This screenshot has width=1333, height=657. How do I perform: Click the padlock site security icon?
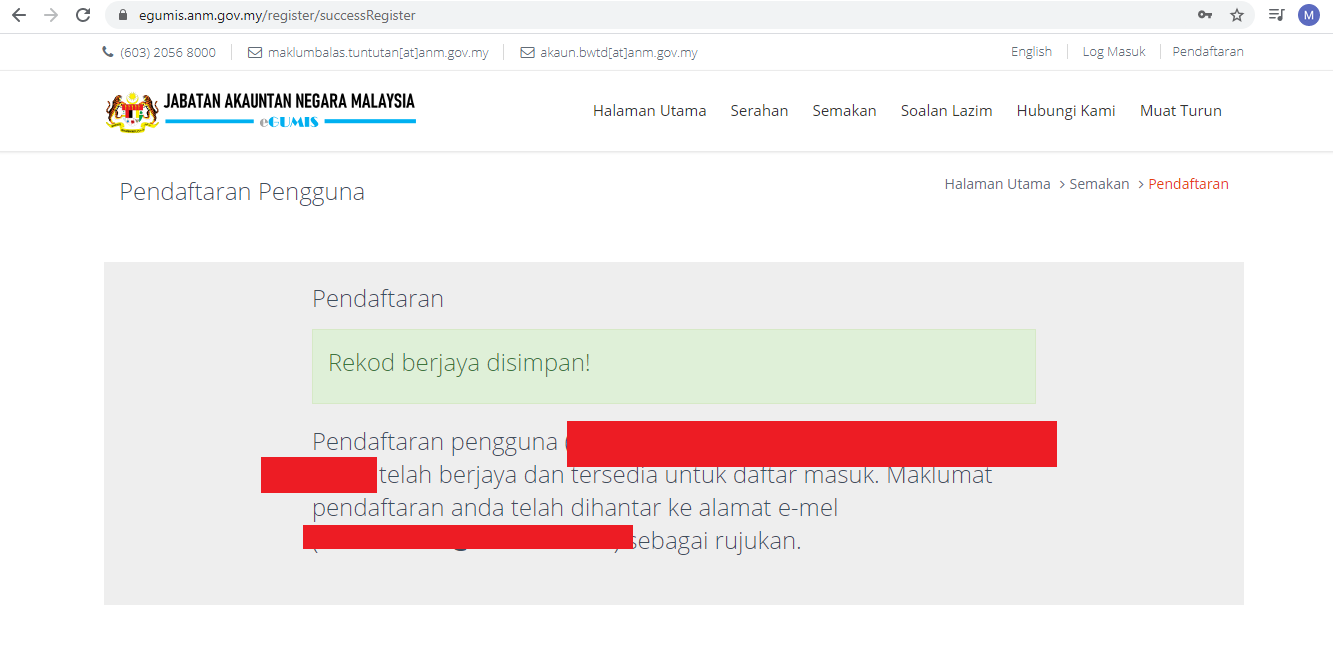(123, 15)
